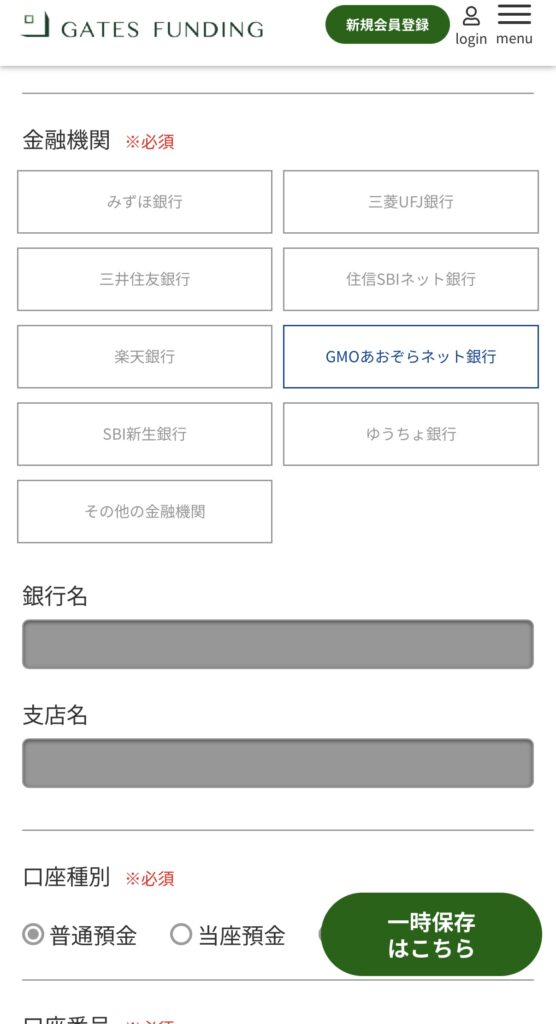Click the menu text label
Viewport: 556px width, 1024px height.
(514, 39)
